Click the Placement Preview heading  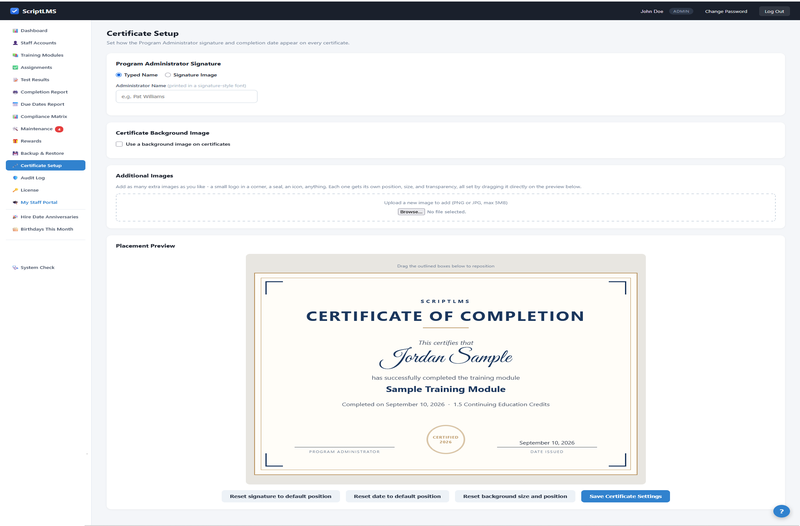click(145, 246)
